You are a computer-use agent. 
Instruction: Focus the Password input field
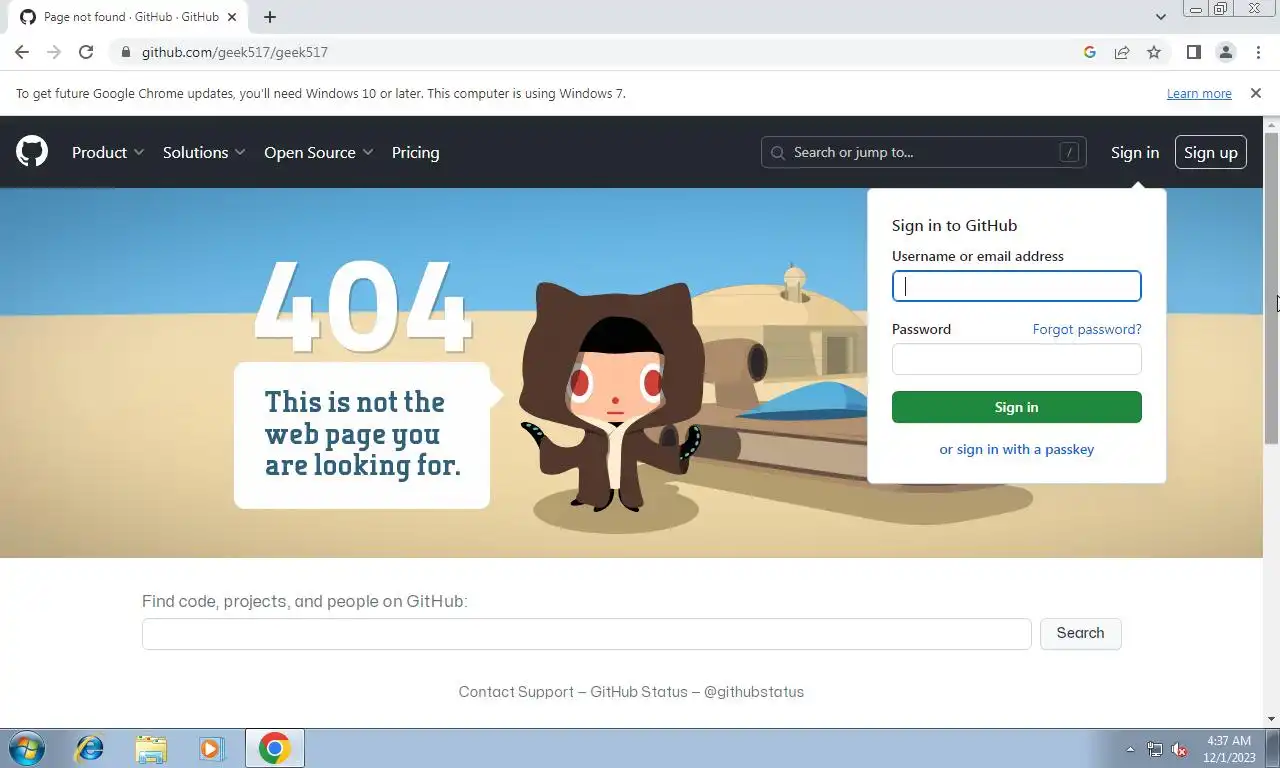click(x=1016, y=359)
